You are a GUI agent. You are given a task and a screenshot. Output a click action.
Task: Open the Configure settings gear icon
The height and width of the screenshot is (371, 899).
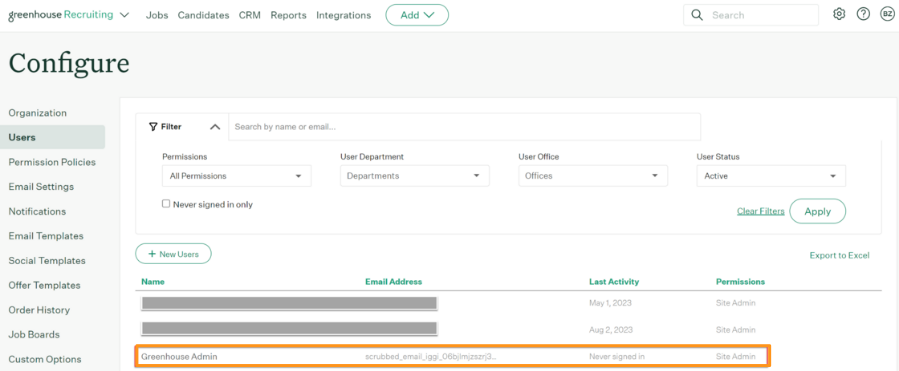[839, 15]
